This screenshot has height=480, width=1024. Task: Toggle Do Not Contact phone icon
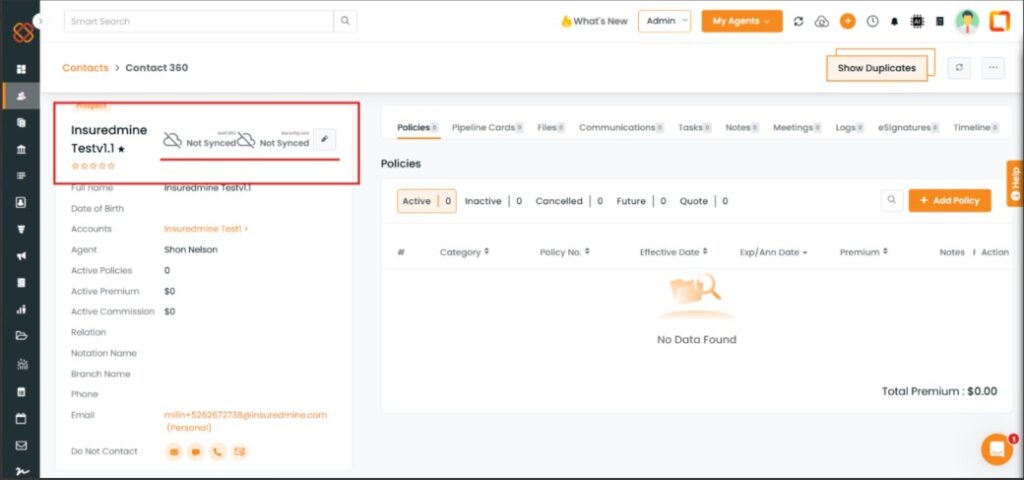point(217,452)
